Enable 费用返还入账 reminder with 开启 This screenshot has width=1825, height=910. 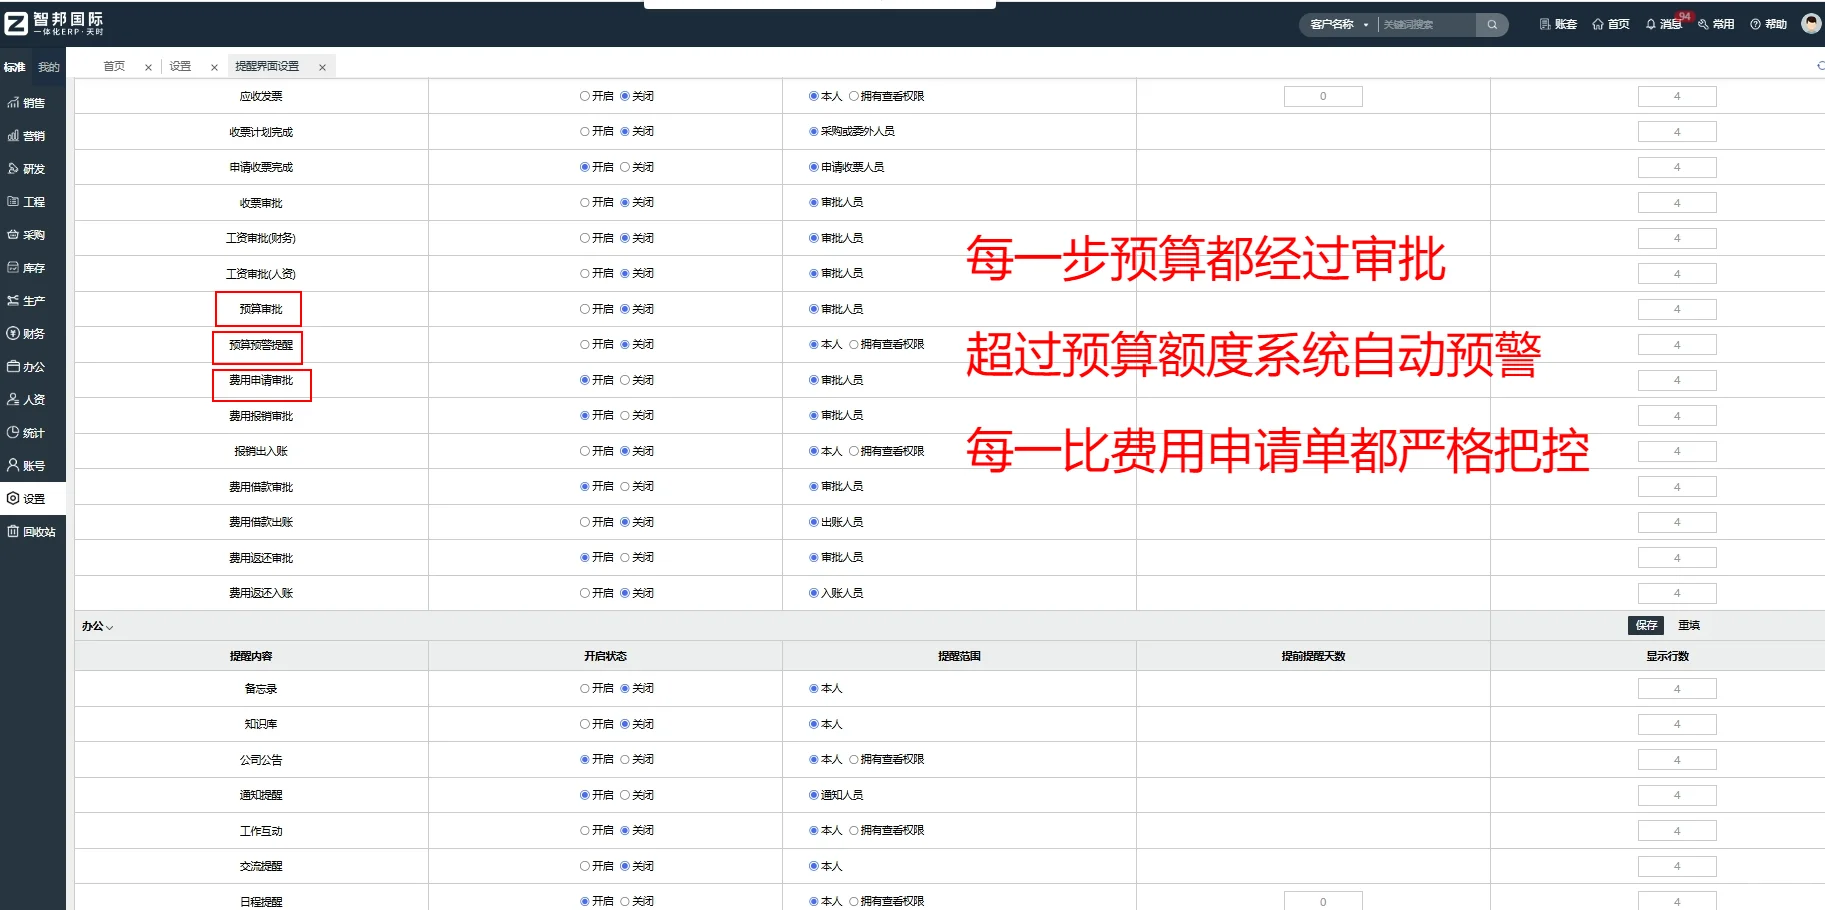585,593
